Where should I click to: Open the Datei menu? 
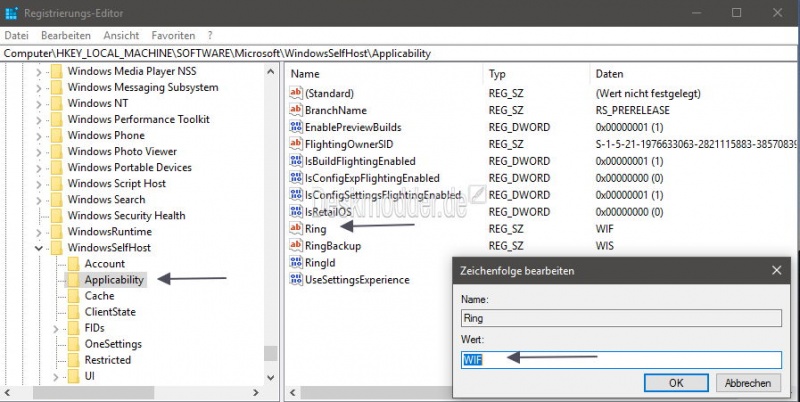[17, 35]
